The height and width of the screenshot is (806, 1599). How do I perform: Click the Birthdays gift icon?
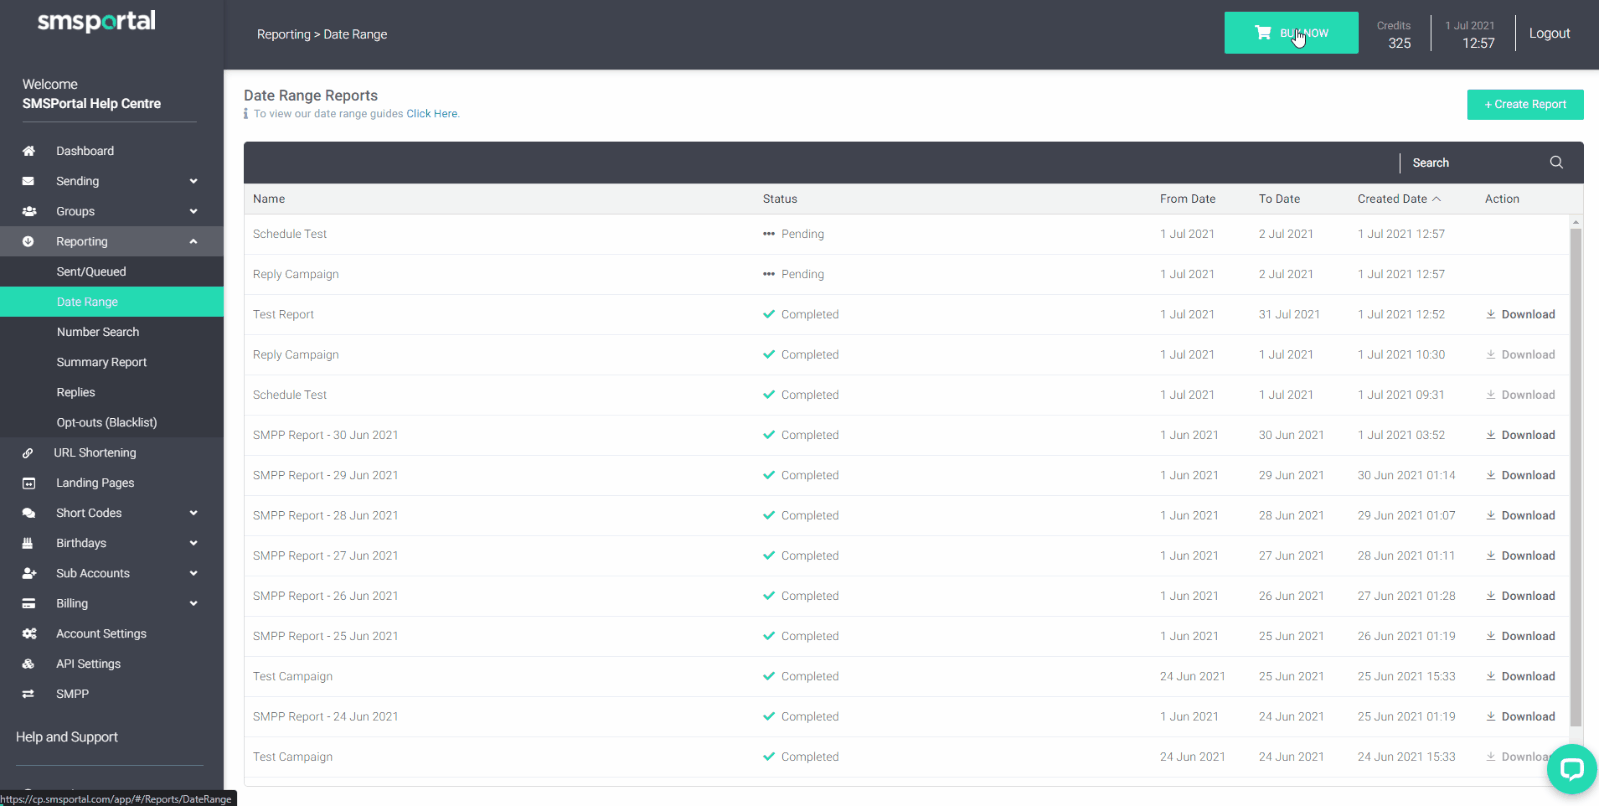28,543
